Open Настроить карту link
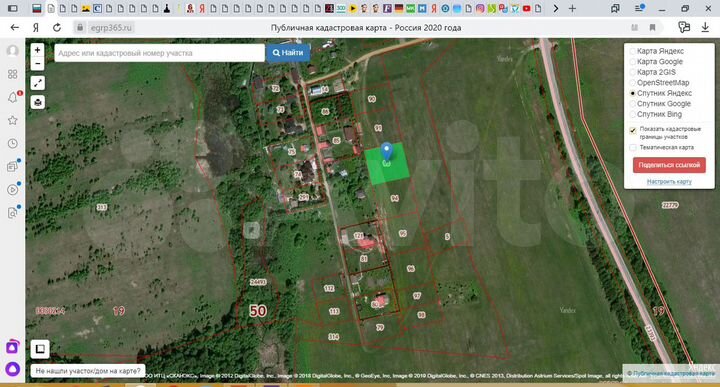 click(669, 182)
